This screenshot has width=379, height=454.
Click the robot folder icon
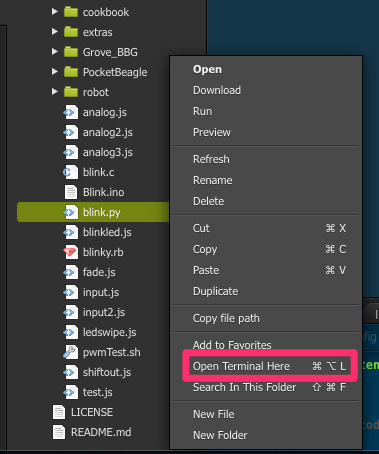tap(71, 92)
